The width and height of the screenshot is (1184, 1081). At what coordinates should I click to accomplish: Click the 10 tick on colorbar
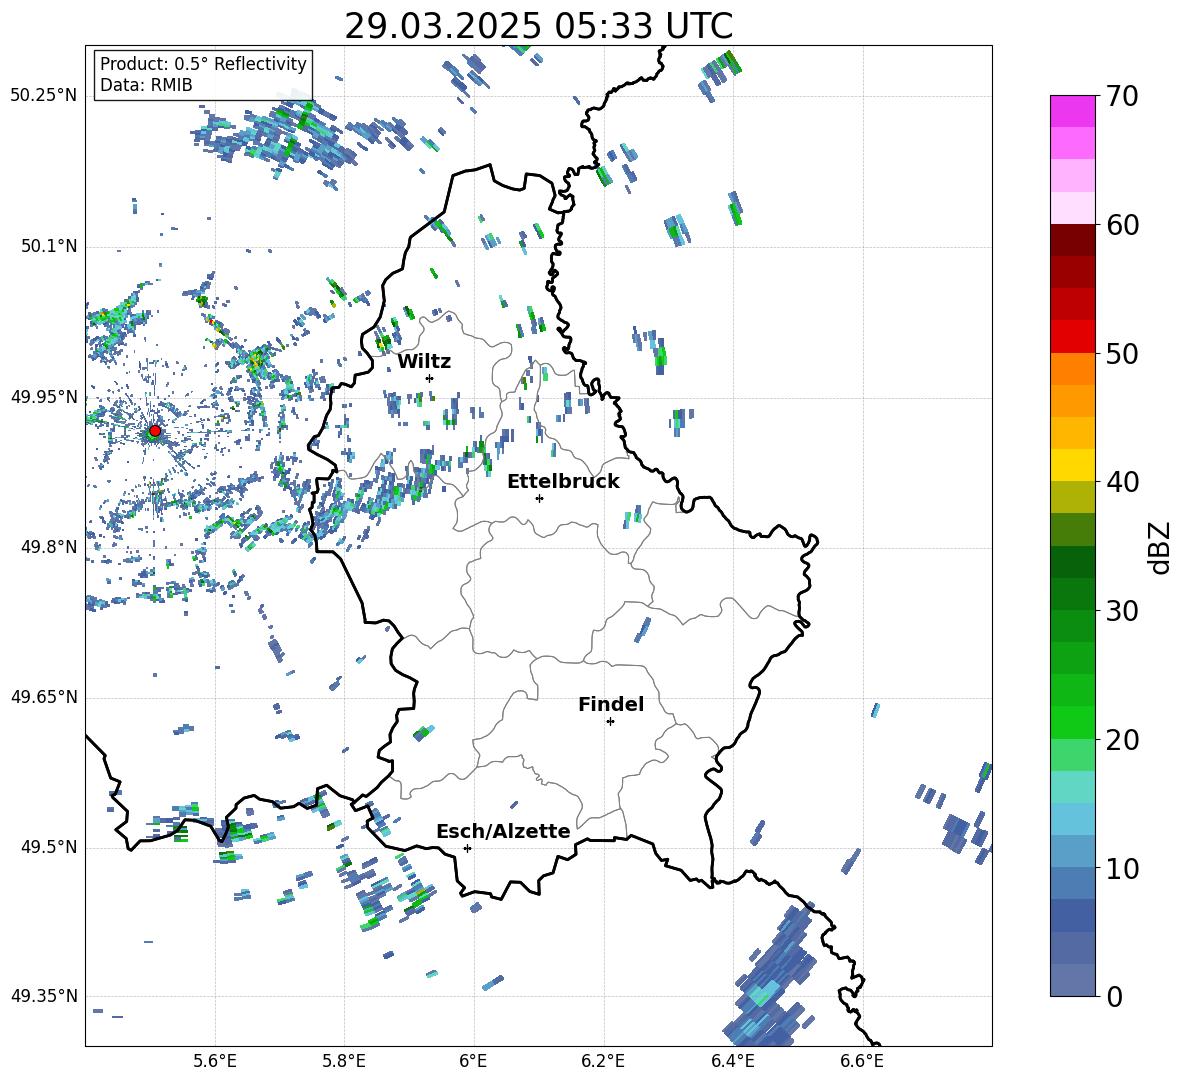(1122, 868)
